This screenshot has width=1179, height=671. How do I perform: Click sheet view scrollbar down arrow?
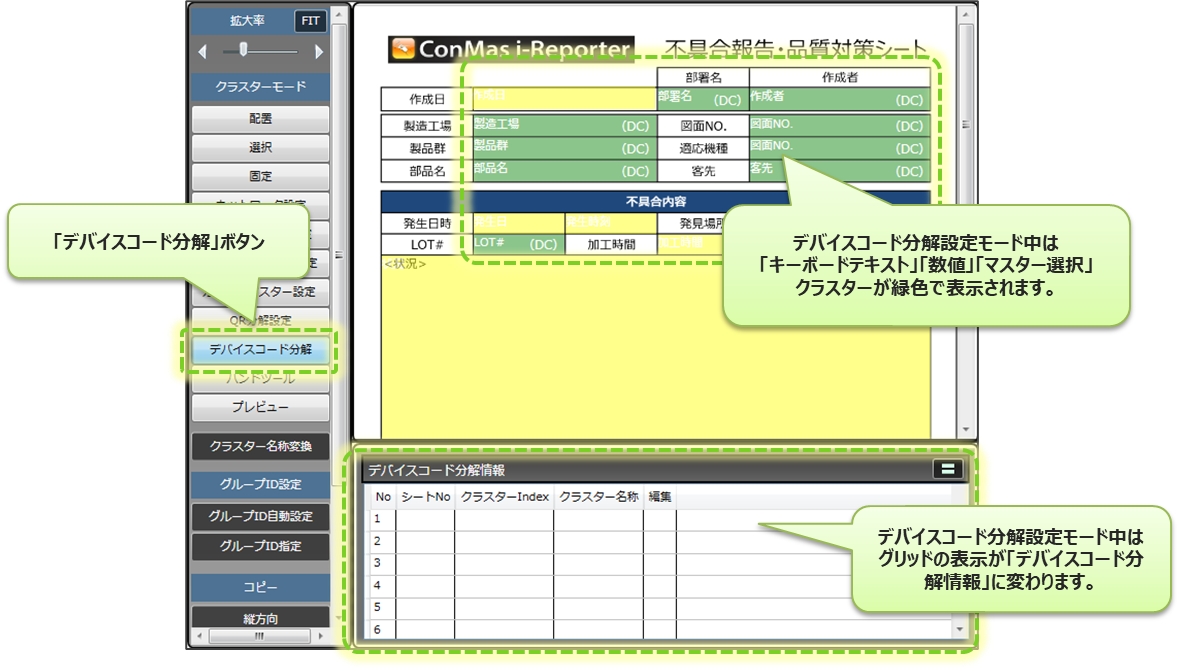[x=965, y=430]
